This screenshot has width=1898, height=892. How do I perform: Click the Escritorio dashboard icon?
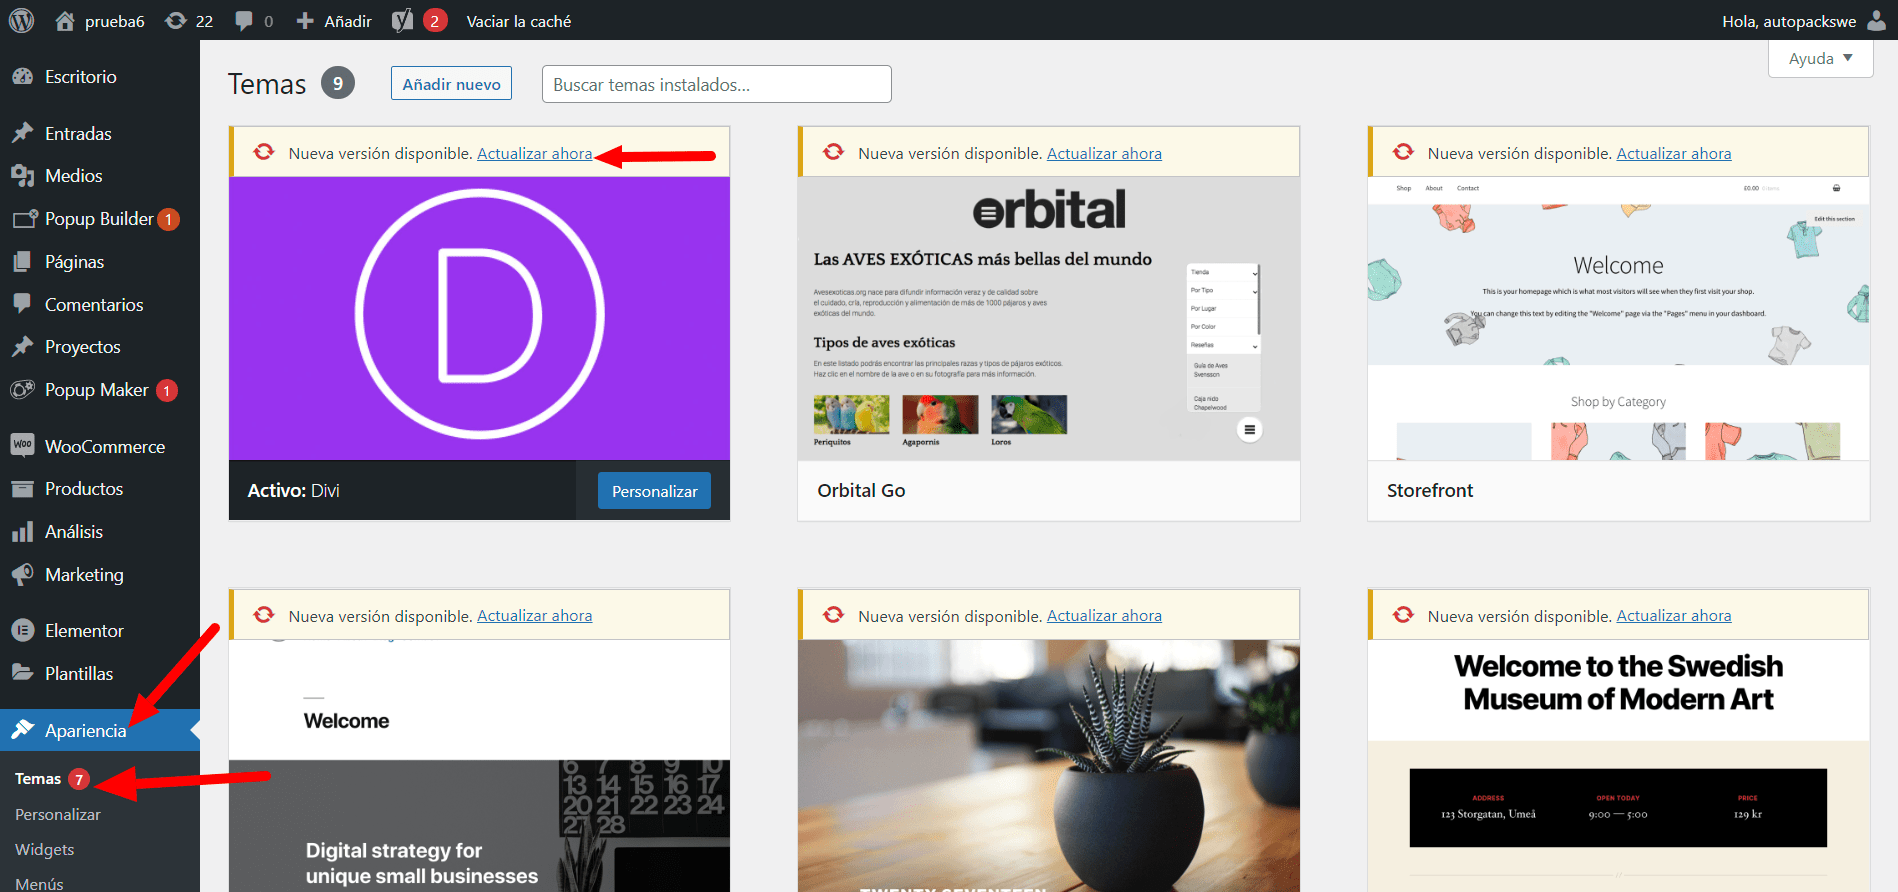(x=23, y=77)
